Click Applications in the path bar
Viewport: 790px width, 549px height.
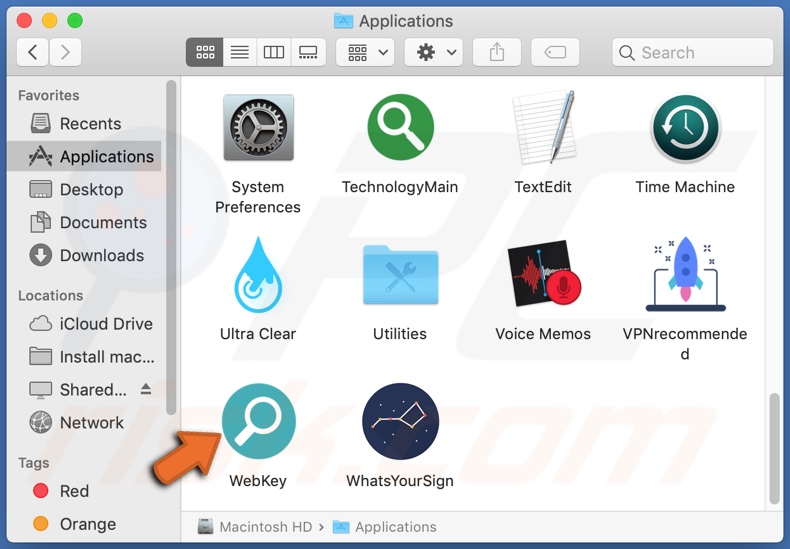click(x=384, y=527)
